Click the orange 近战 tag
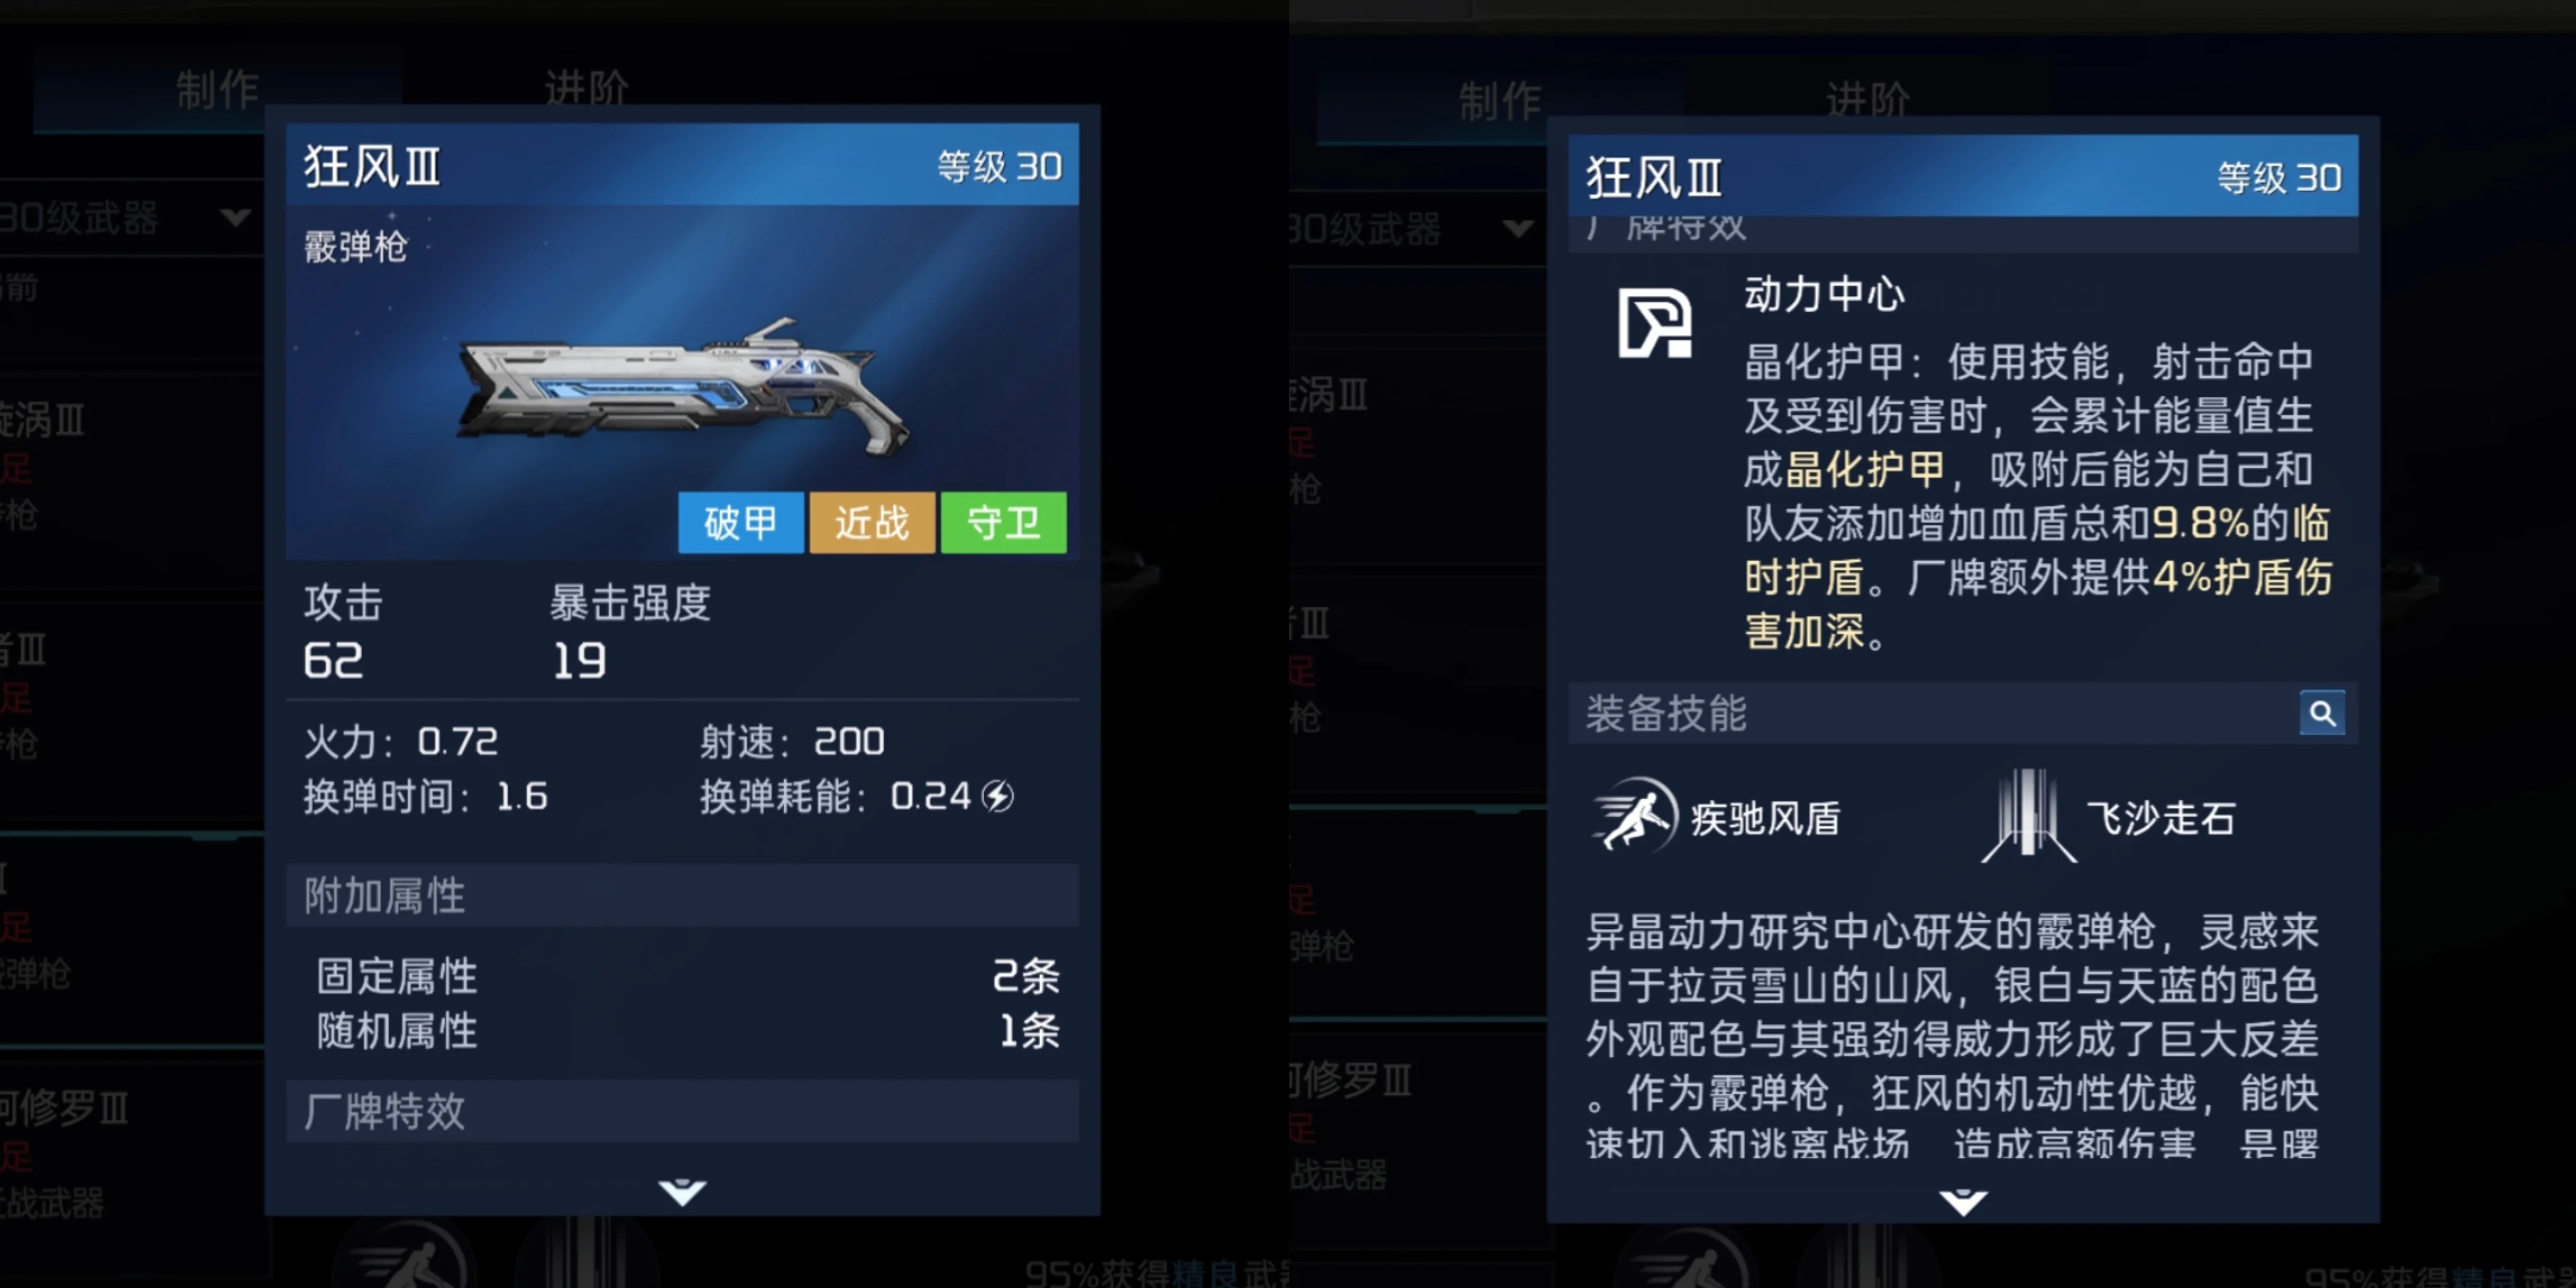The image size is (2576, 1288). pos(872,522)
